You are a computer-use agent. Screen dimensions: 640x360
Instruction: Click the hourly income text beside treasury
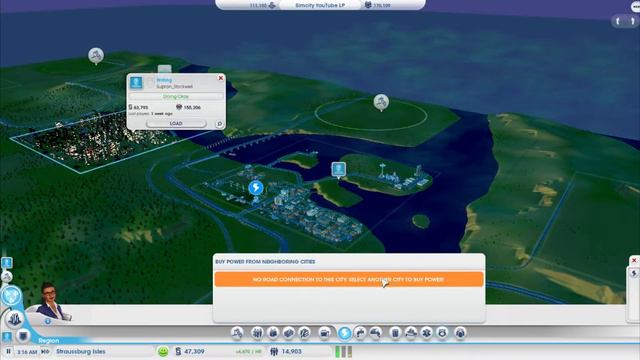point(249,351)
